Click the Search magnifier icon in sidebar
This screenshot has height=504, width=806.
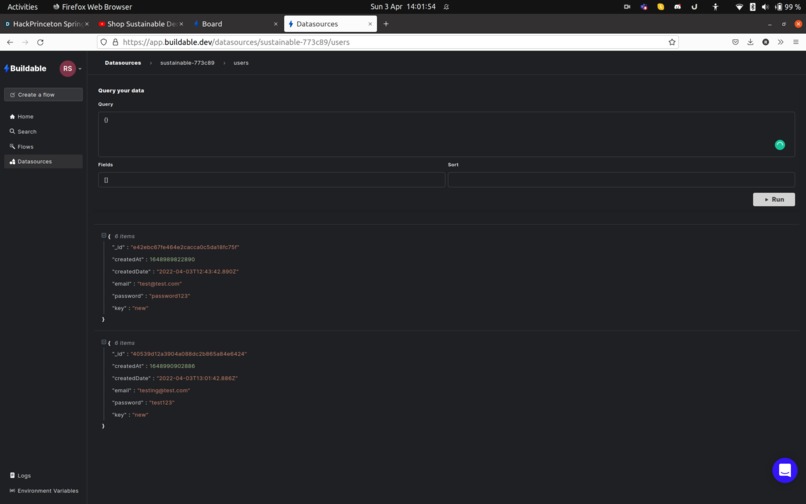click(12, 132)
